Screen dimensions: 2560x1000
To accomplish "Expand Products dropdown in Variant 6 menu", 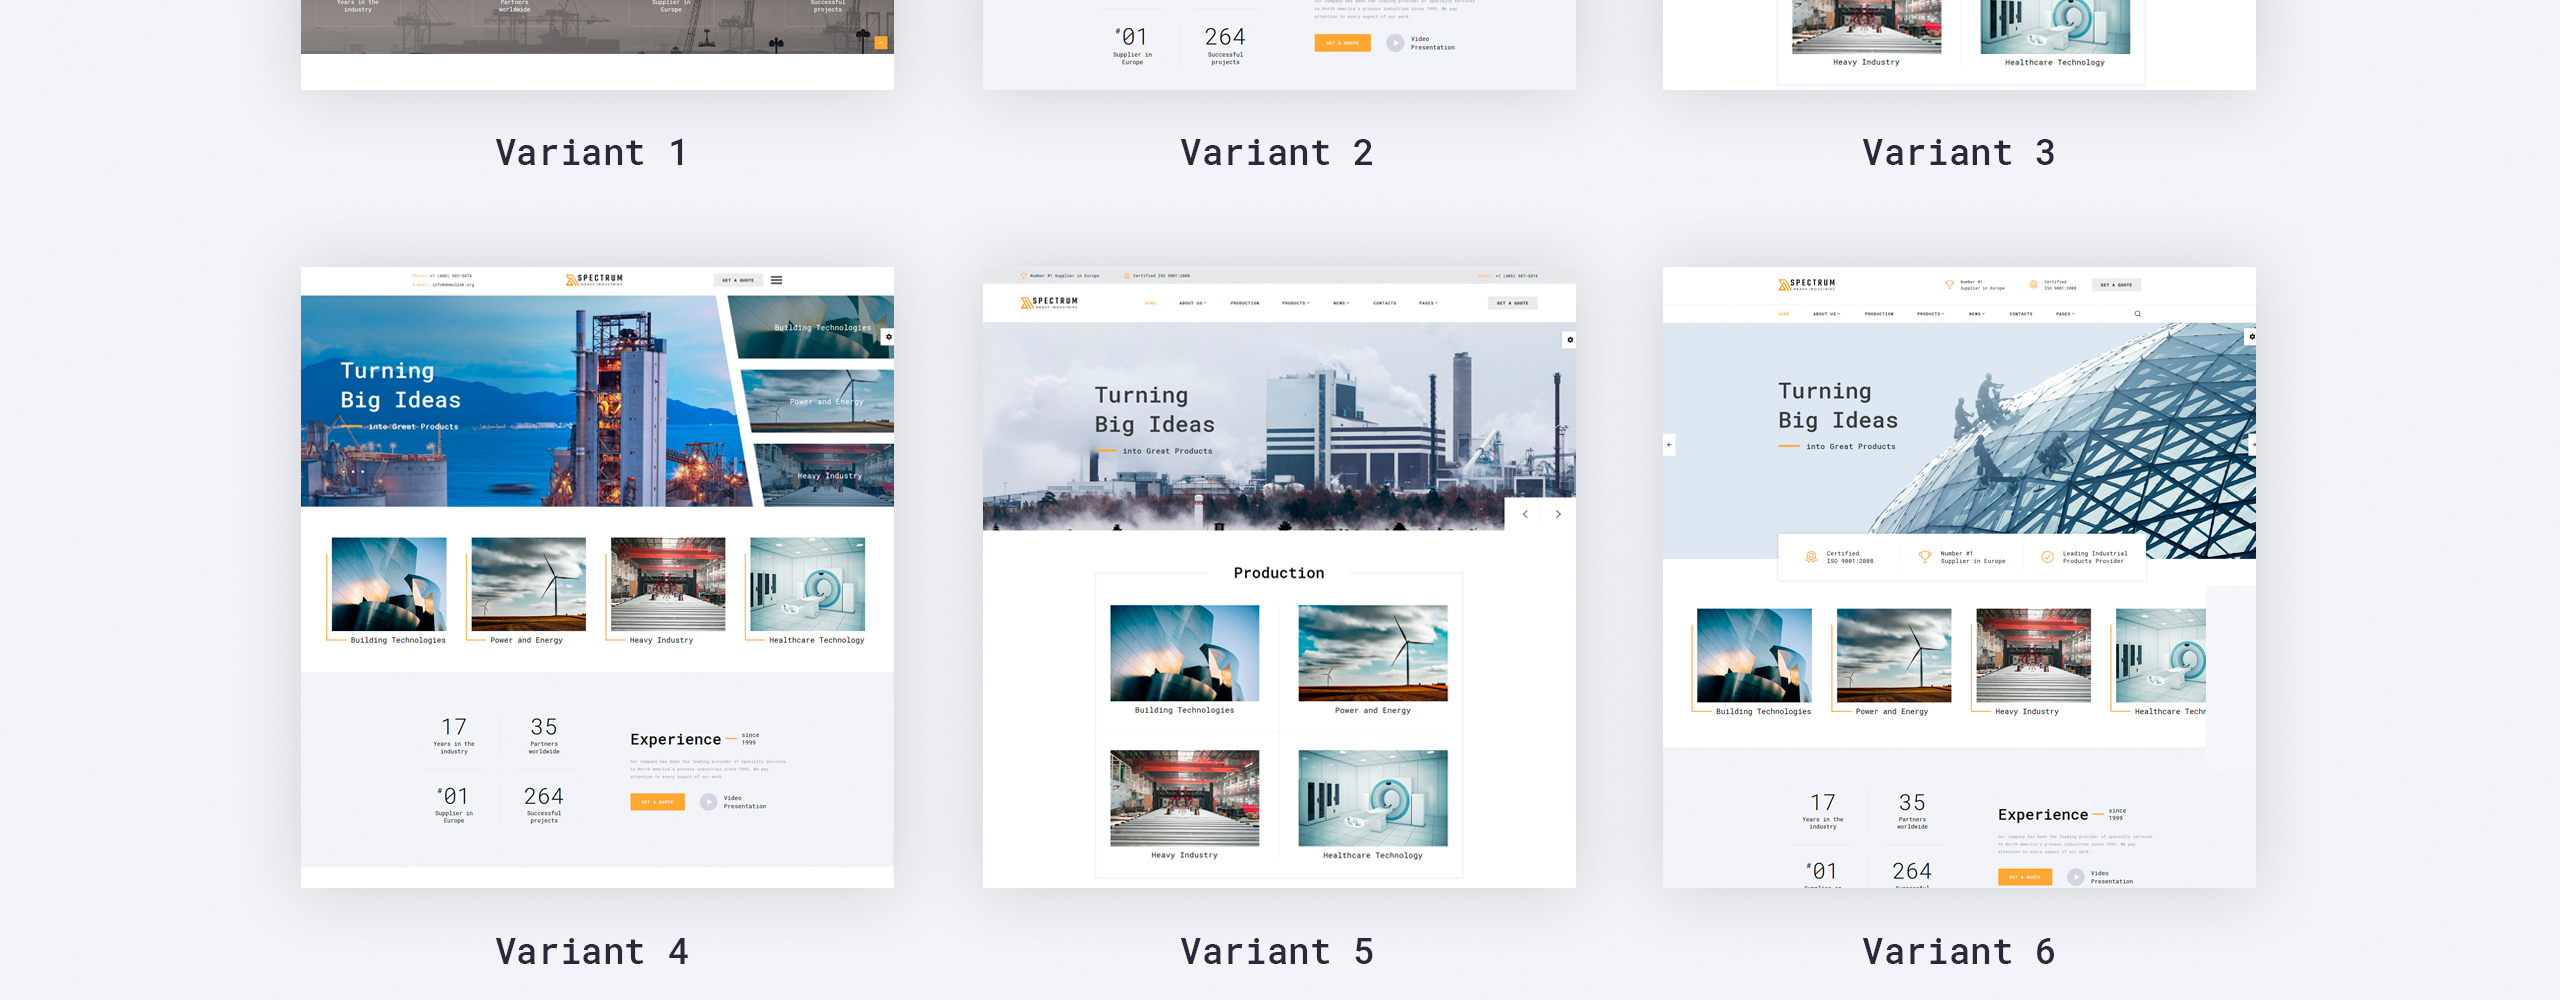I will 1930,314.
